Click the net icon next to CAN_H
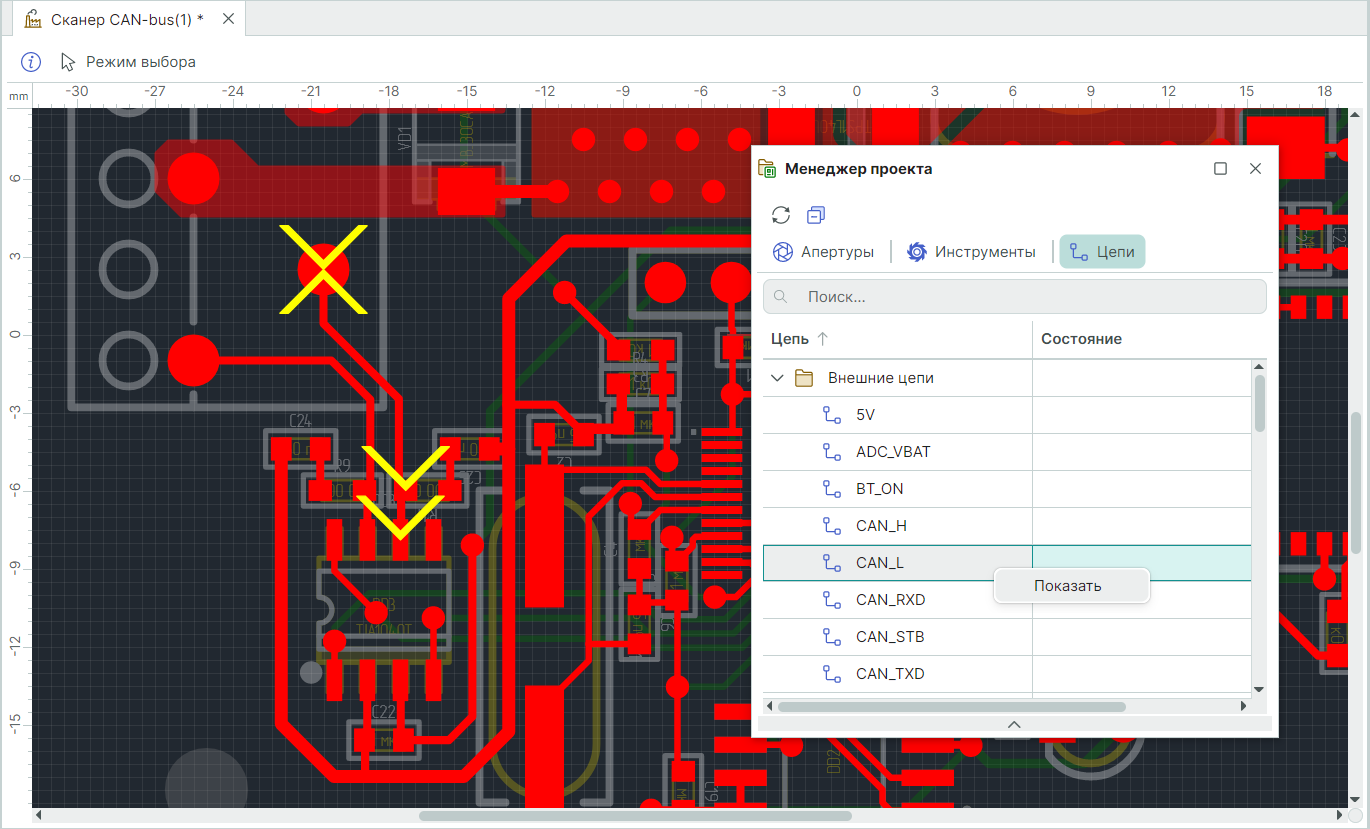This screenshot has width=1370, height=829. [x=831, y=526]
